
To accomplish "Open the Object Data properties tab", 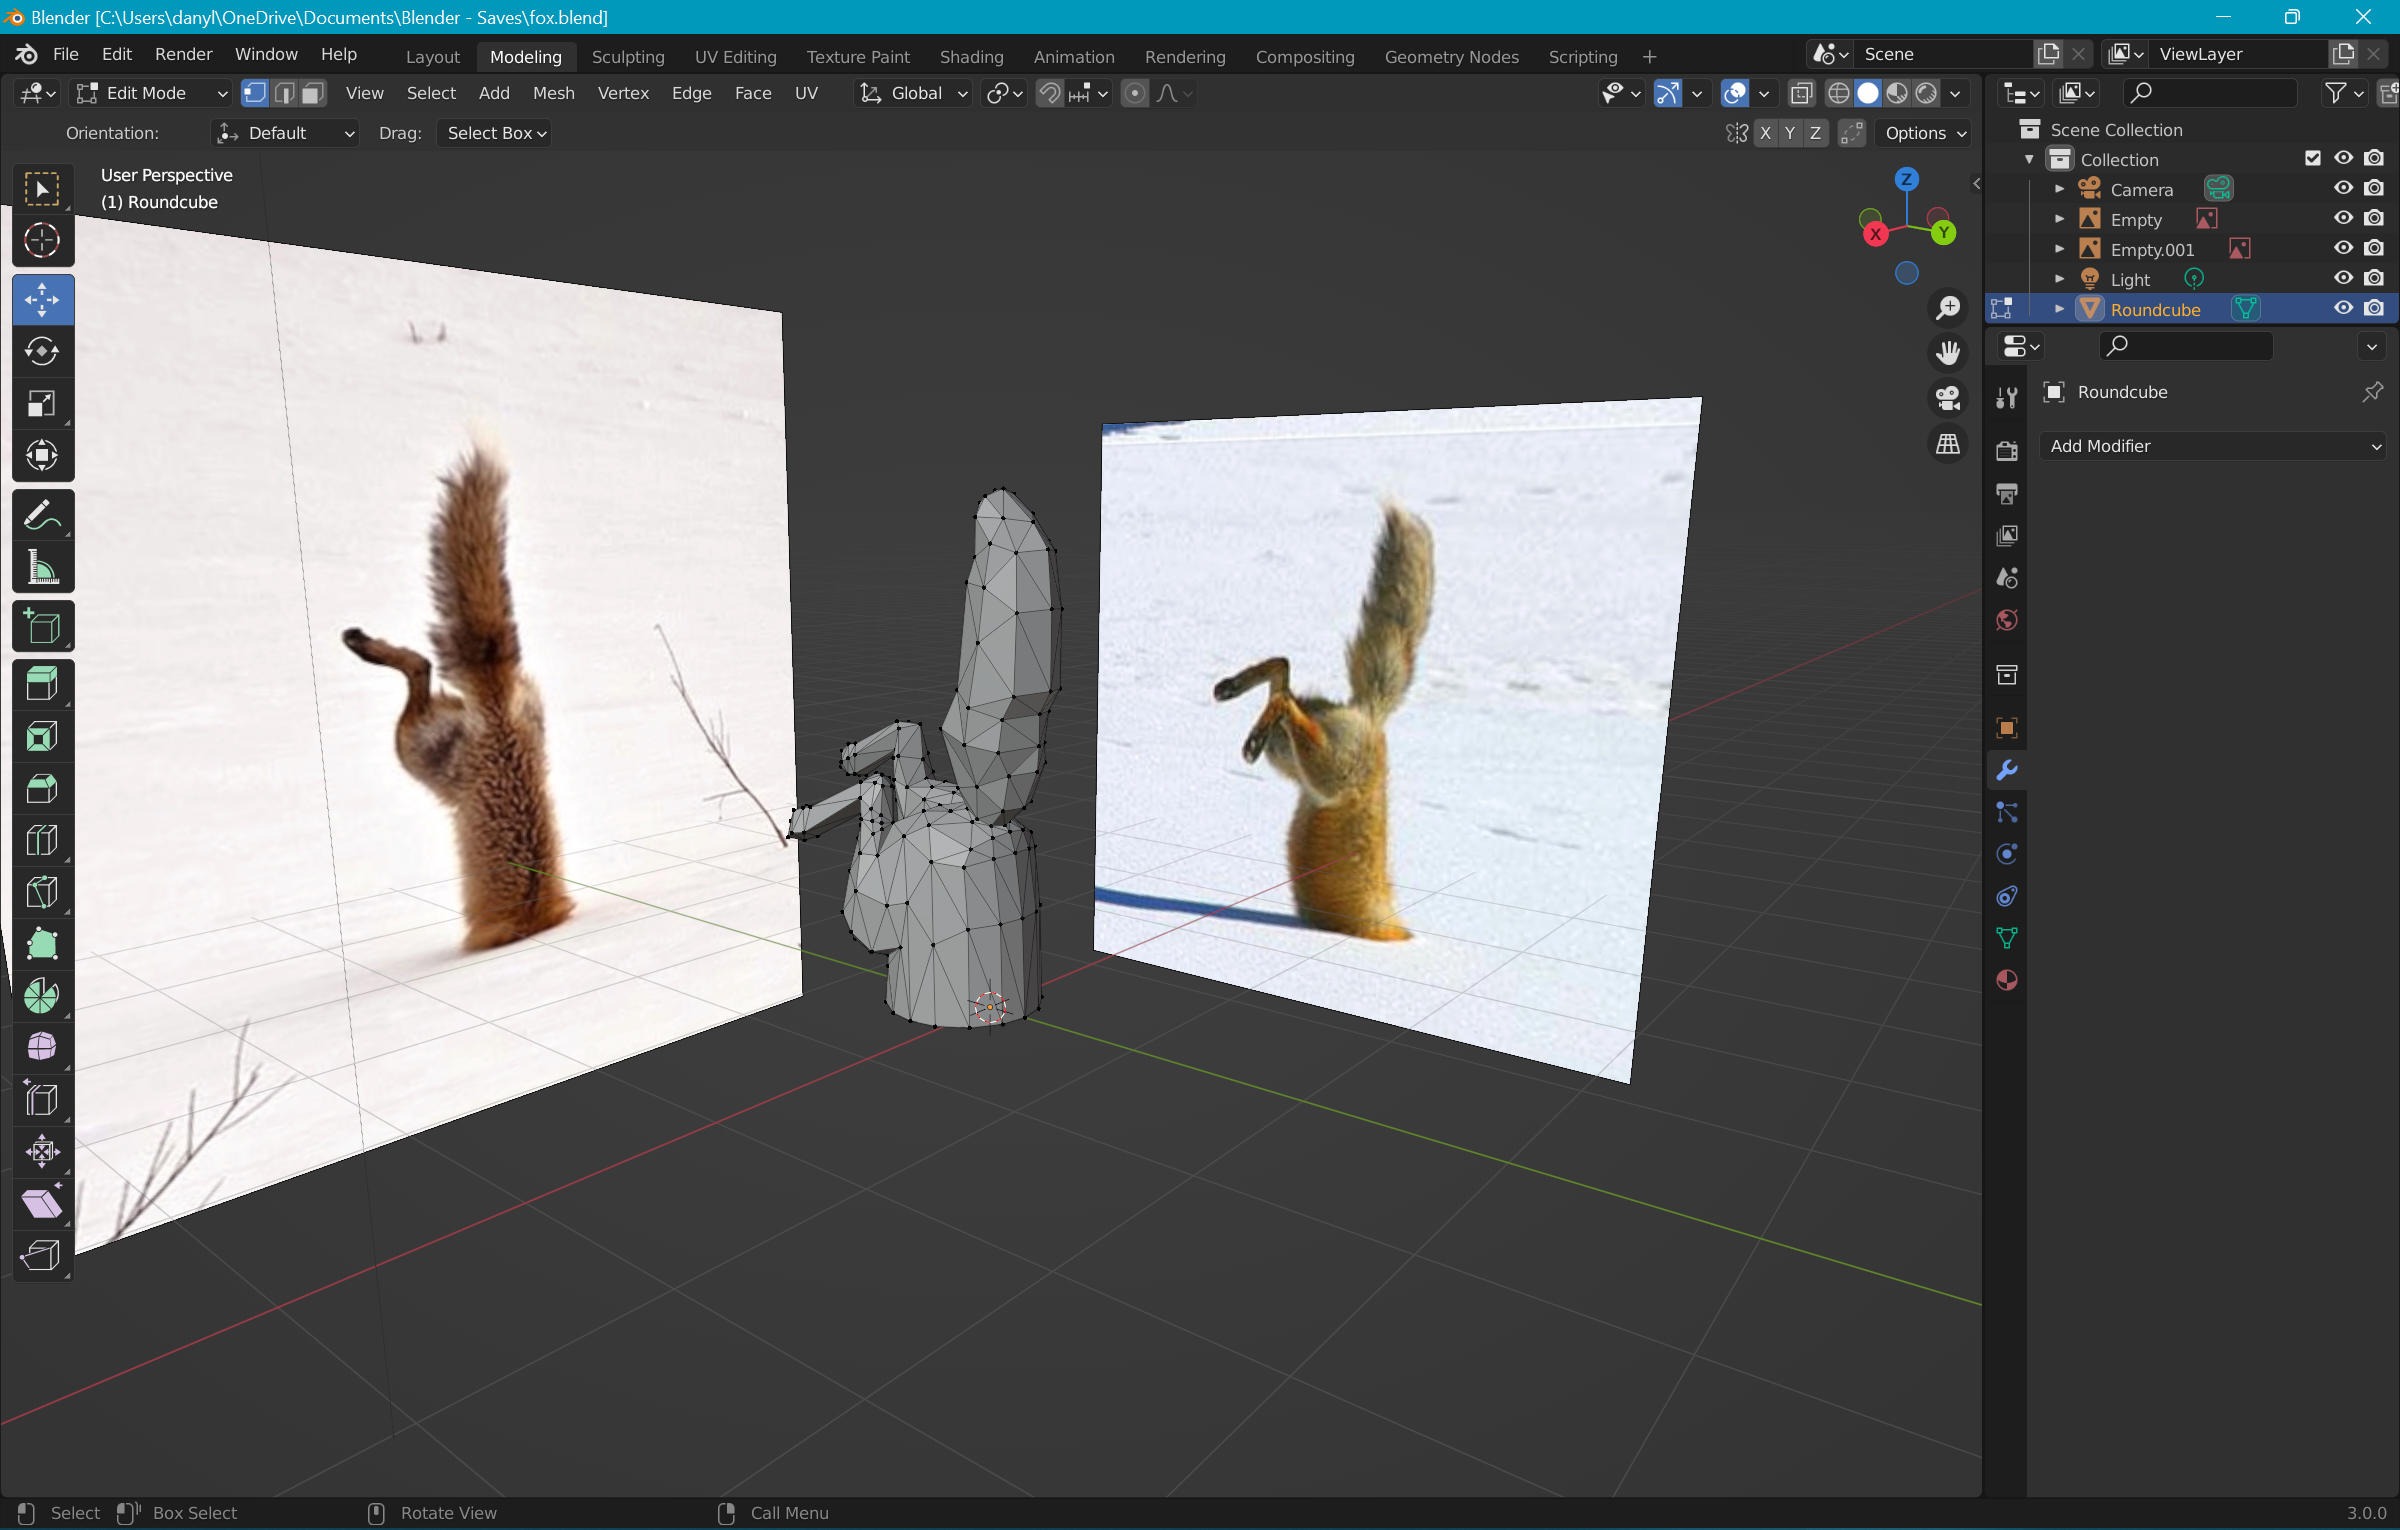I will click(x=2006, y=938).
